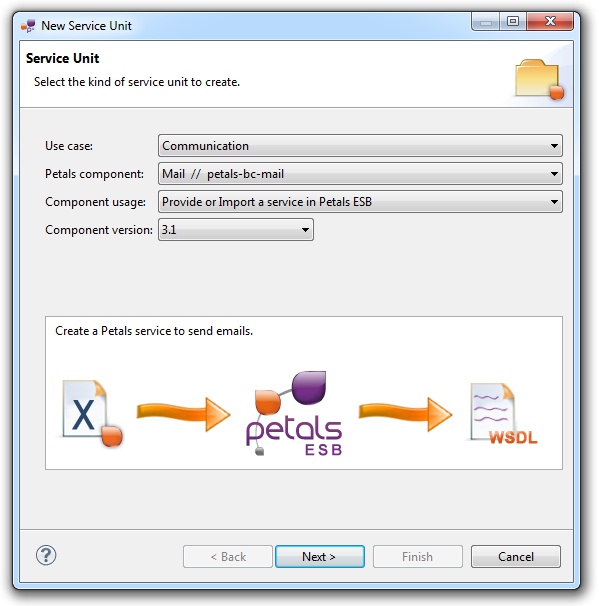Click the help question mark icon
This screenshot has height=606, width=599.
point(46,555)
